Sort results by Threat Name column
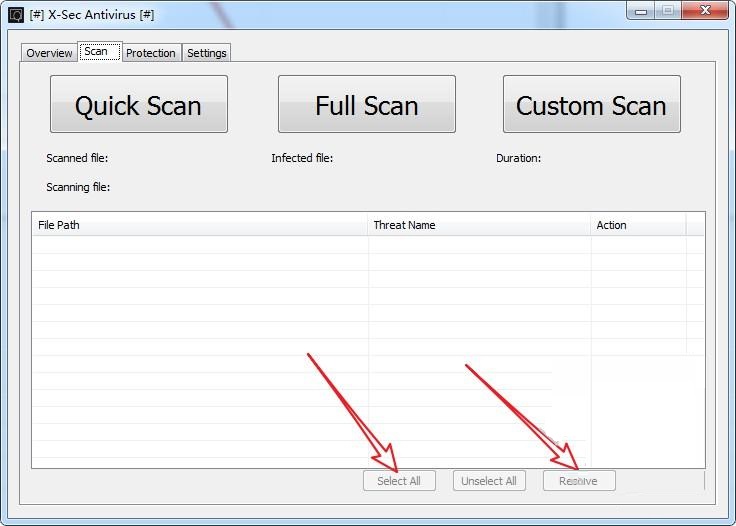Viewport: 736px width, 526px height. (479, 225)
